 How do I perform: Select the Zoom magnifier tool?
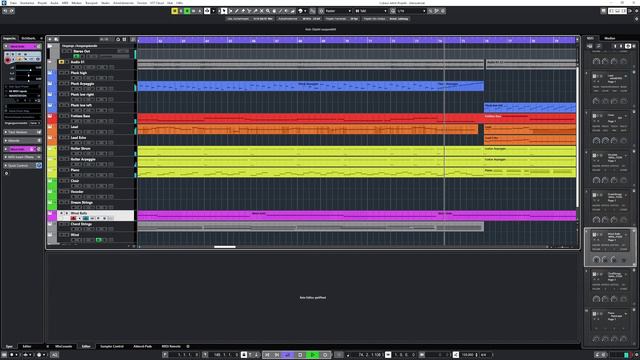(268, 11)
